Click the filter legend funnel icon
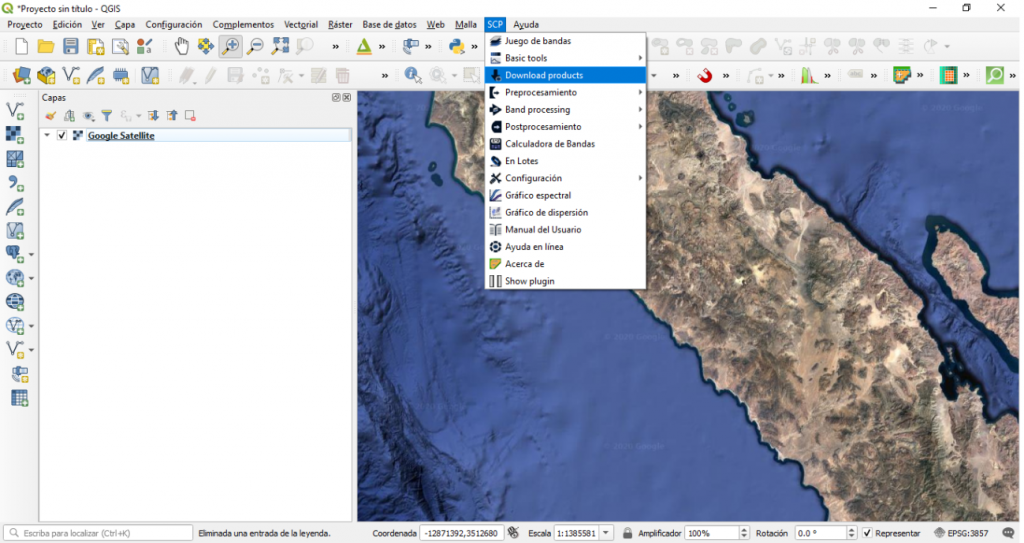 point(106,116)
